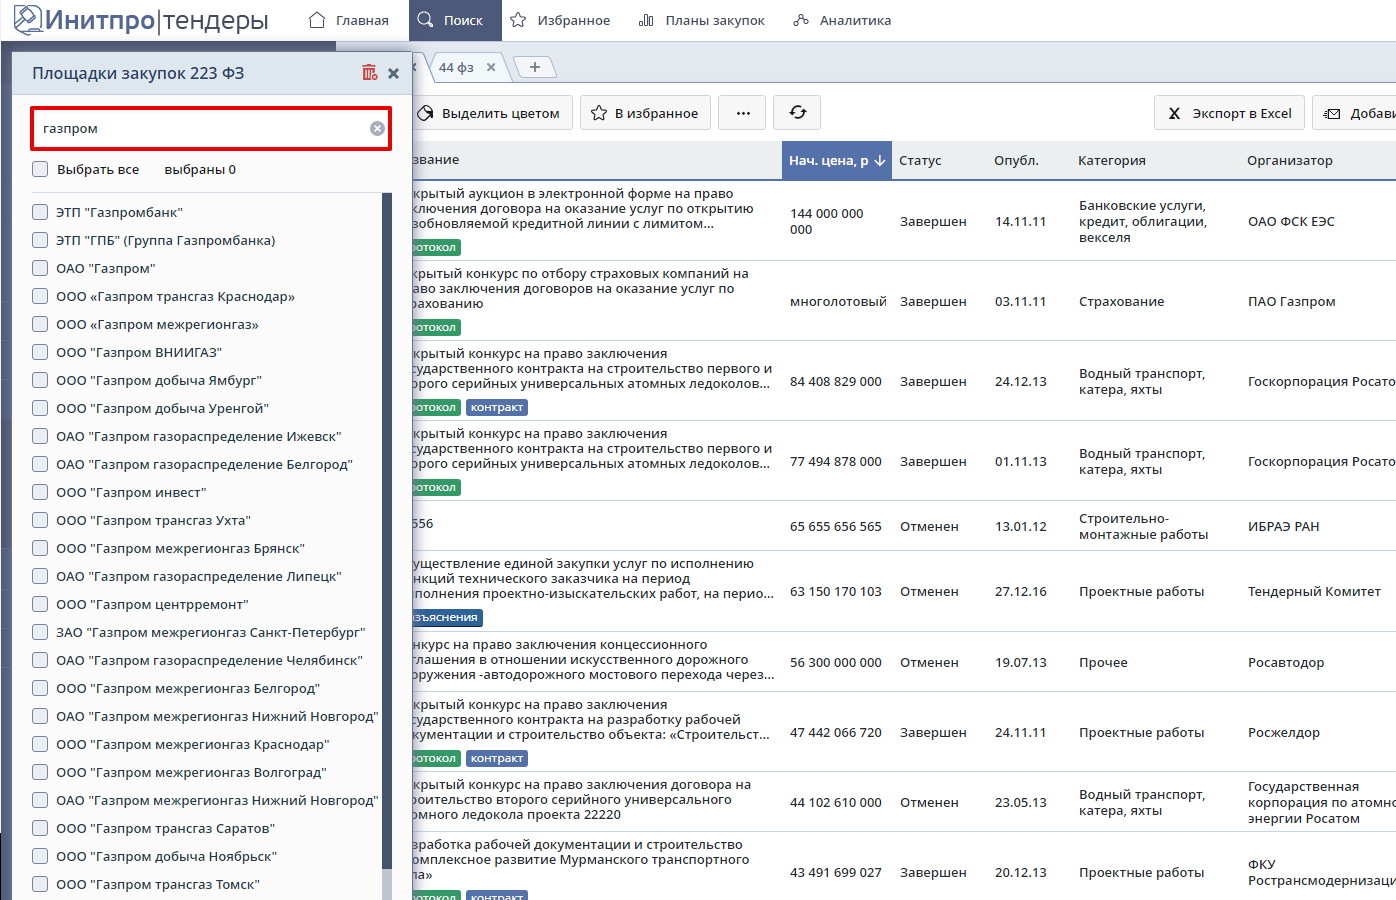The height and width of the screenshot is (900, 1396).
Task: Select ООО "Газпром добыча Ноябрьск" label
Action: pyautogui.click(x=166, y=856)
